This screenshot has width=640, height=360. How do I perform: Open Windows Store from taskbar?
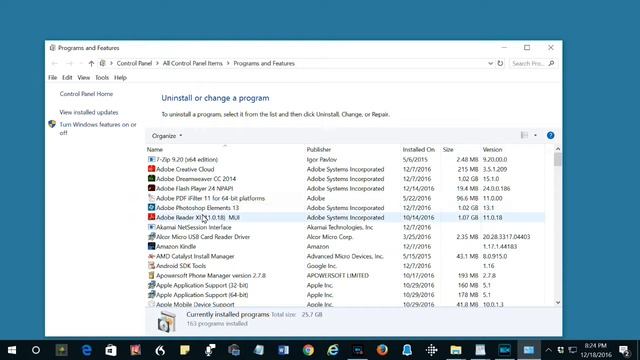[111, 350]
